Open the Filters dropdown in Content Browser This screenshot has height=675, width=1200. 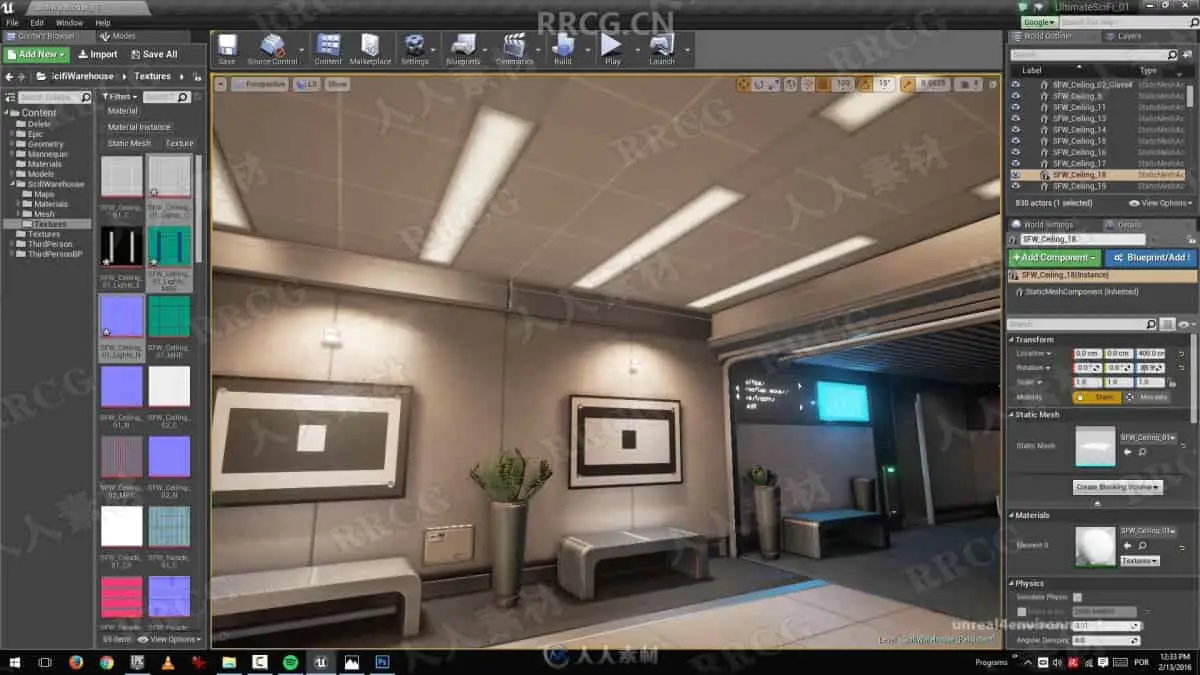point(118,97)
